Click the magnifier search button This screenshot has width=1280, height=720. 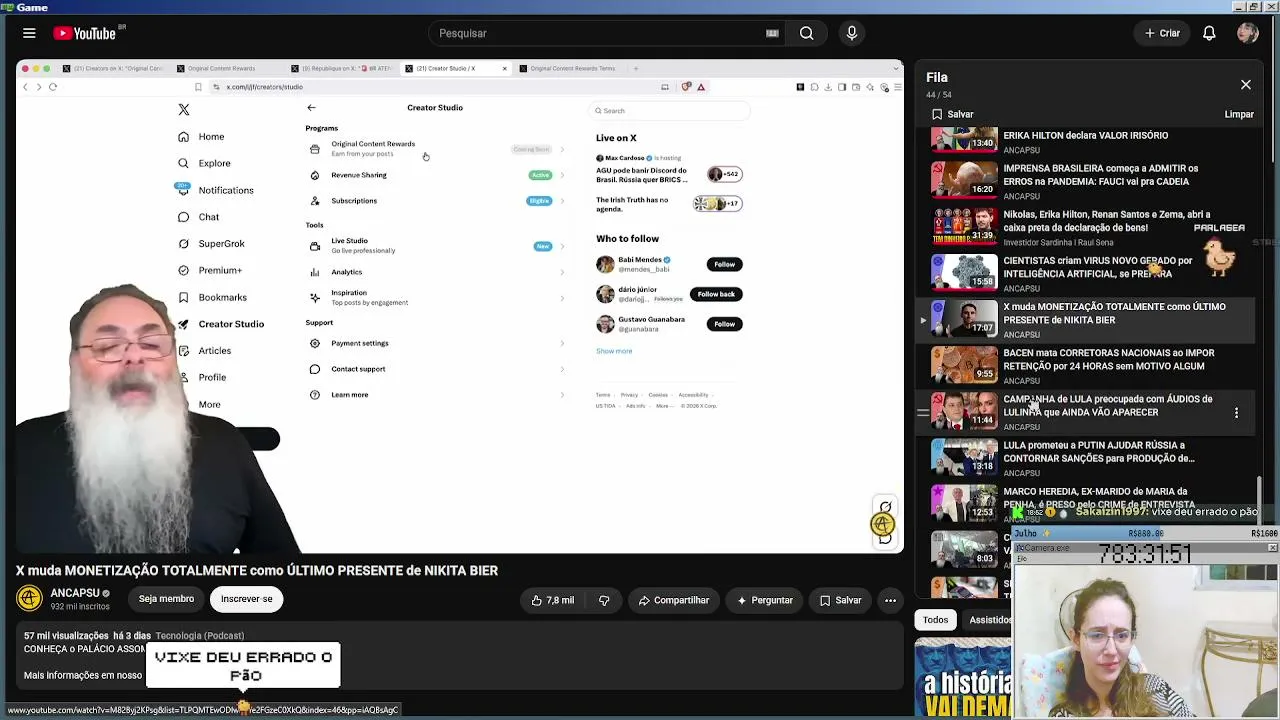pos(806,33)
